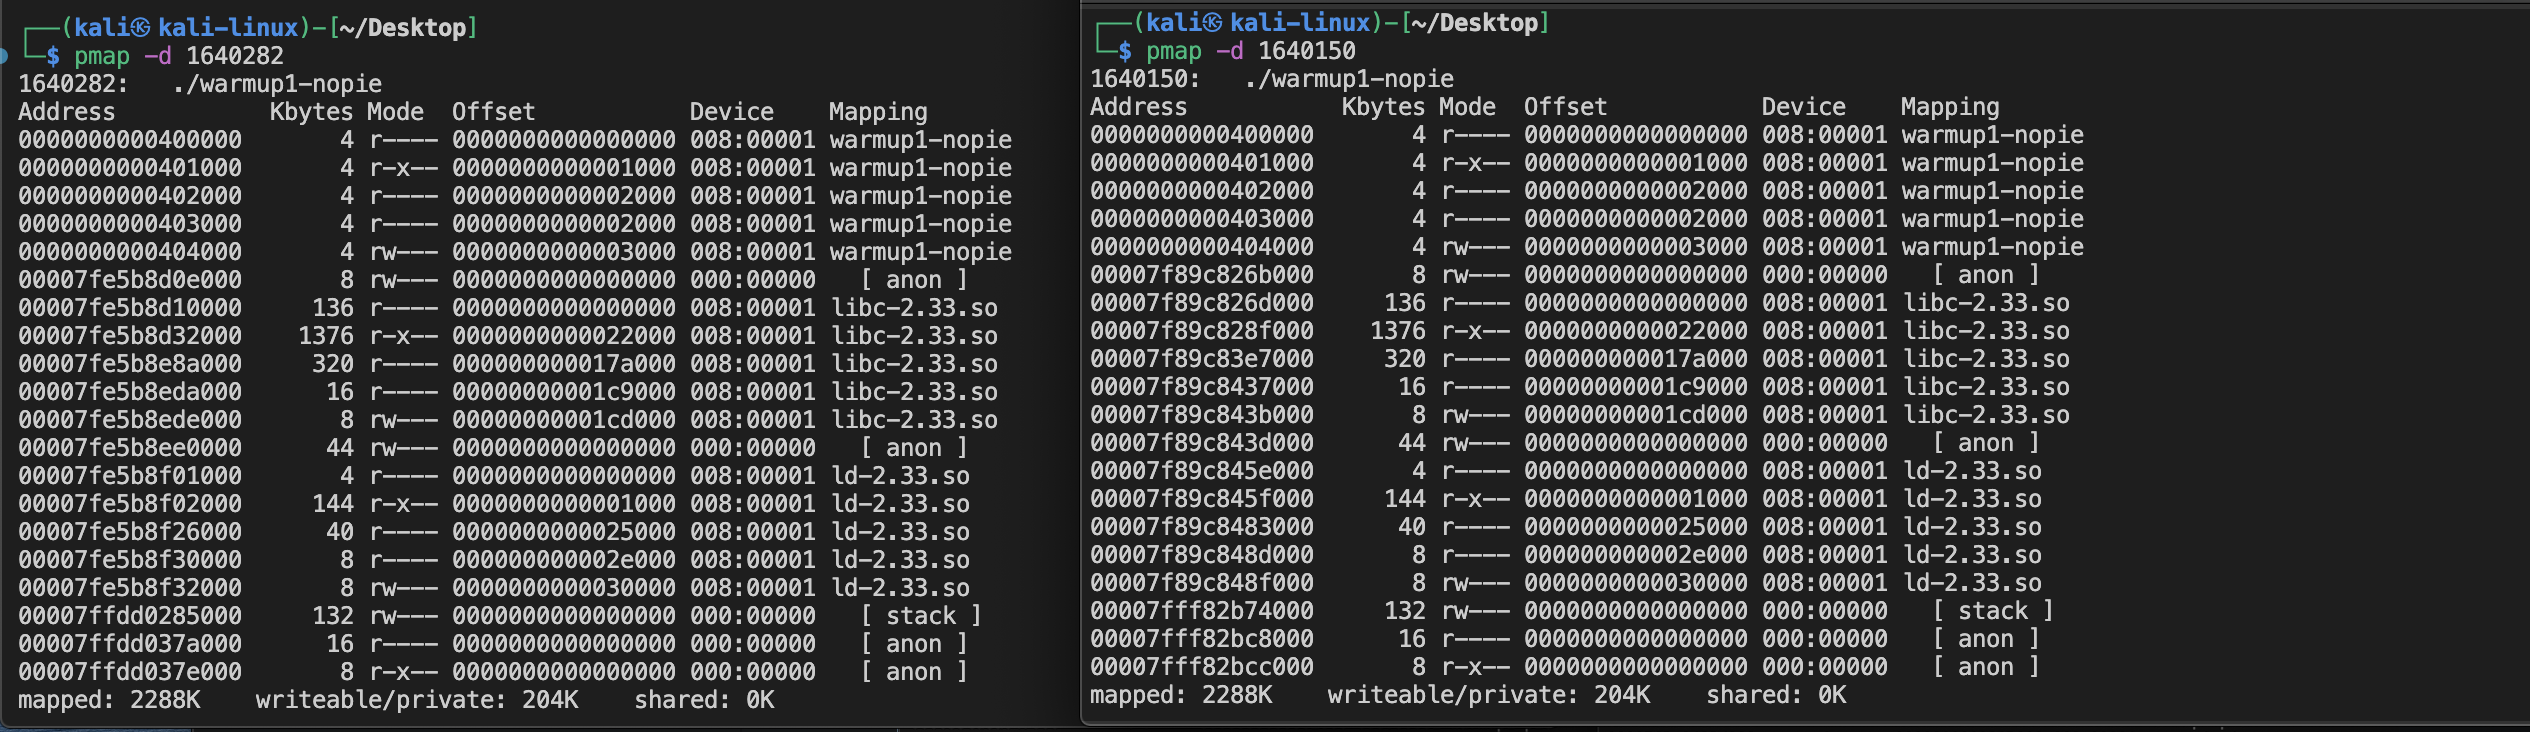Click the Offset column header in right pane
The height and width of the screenshot is (732, 2530).
coord(1565,107)
